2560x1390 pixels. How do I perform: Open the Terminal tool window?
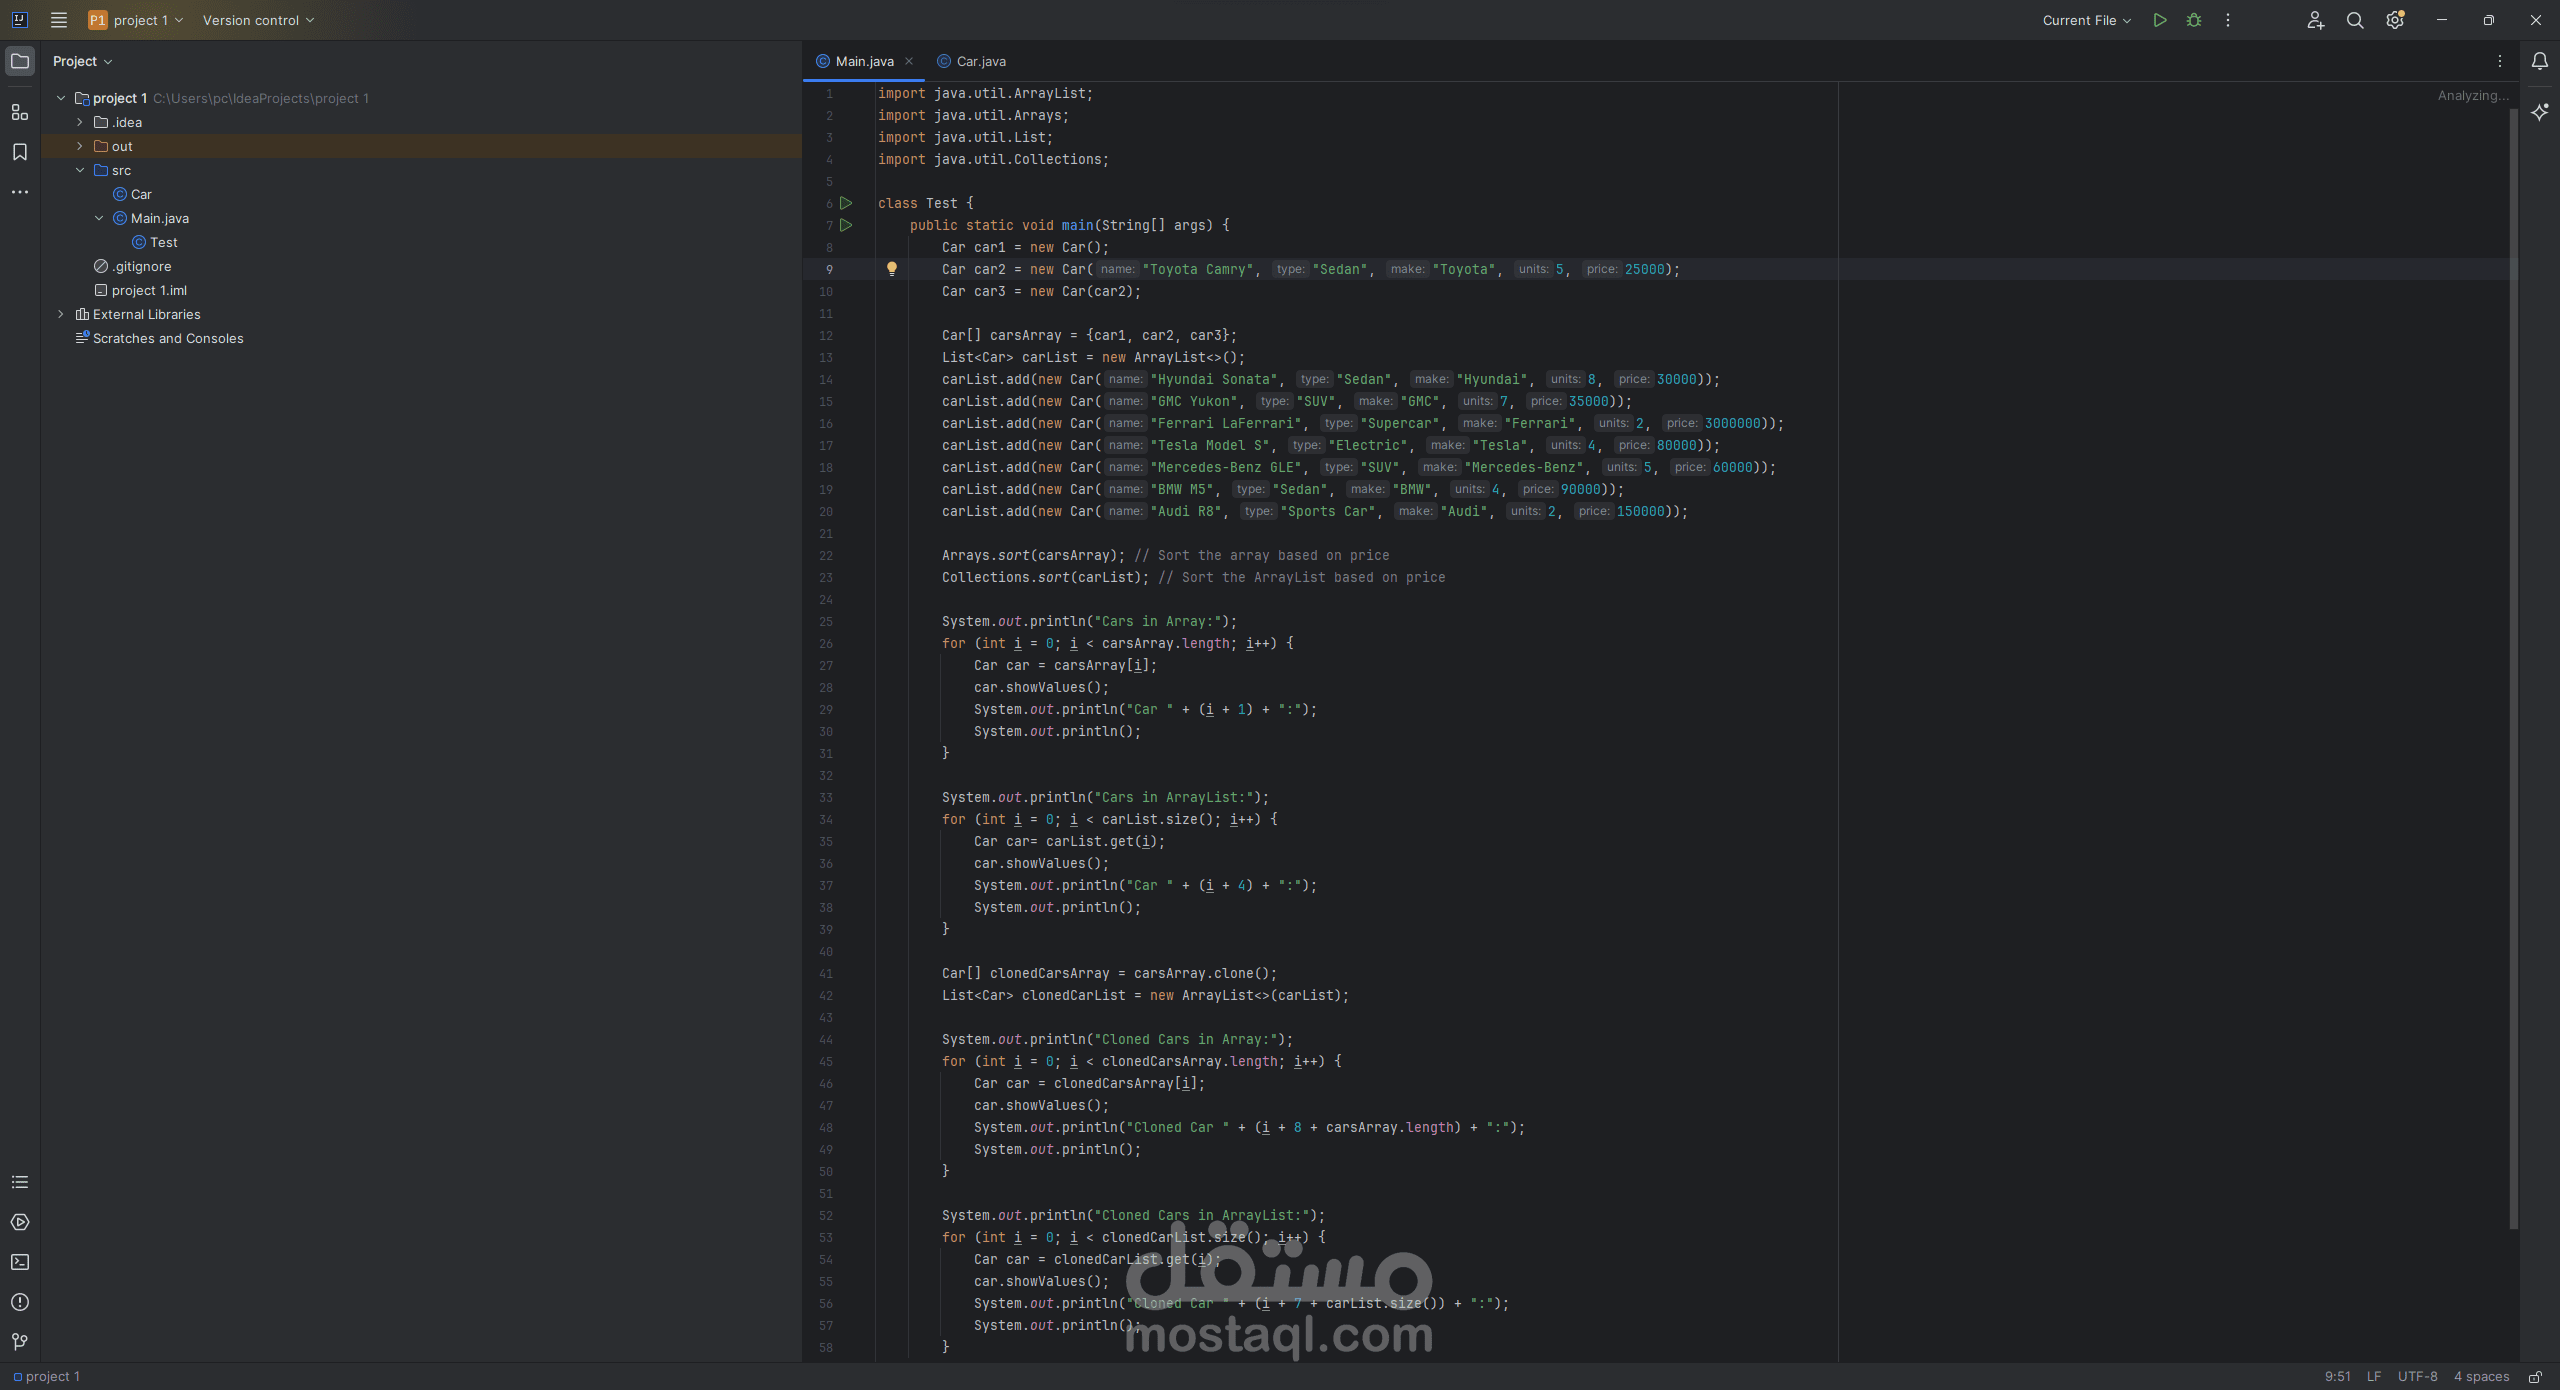[20, 1262]
